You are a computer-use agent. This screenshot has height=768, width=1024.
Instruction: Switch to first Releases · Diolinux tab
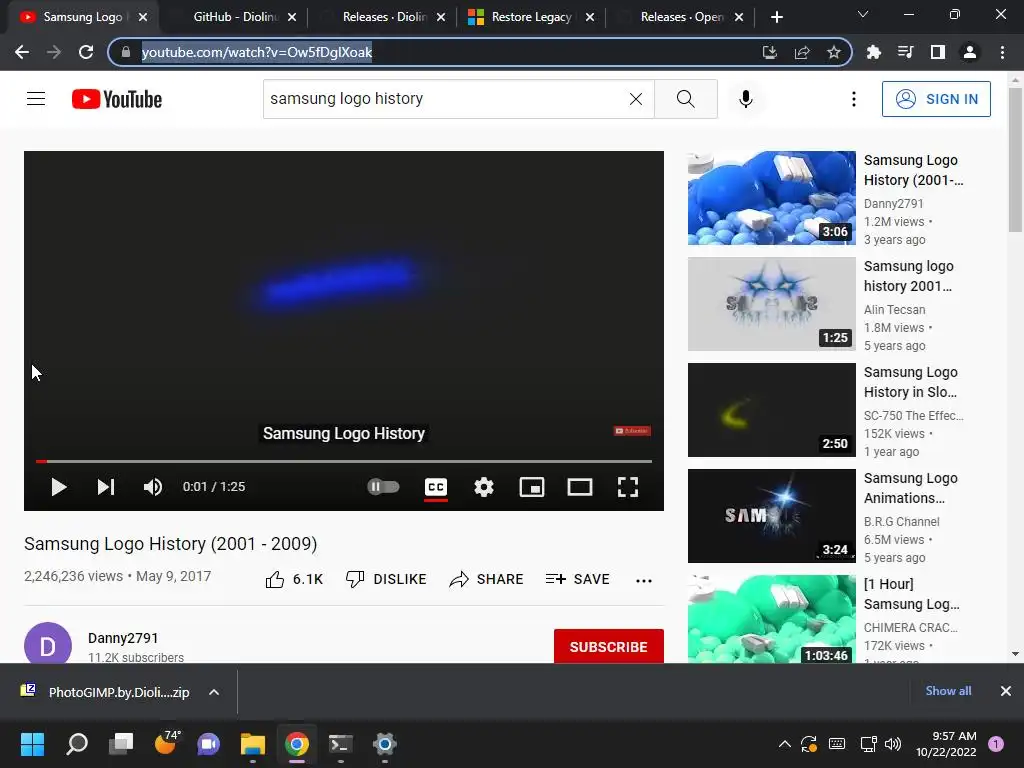[384, 17]
